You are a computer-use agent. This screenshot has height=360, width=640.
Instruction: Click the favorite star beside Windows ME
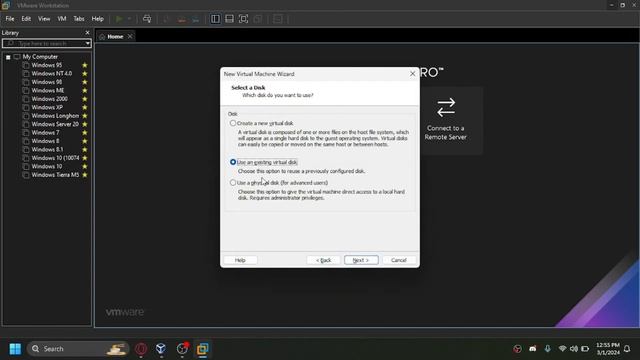point(85,91)
